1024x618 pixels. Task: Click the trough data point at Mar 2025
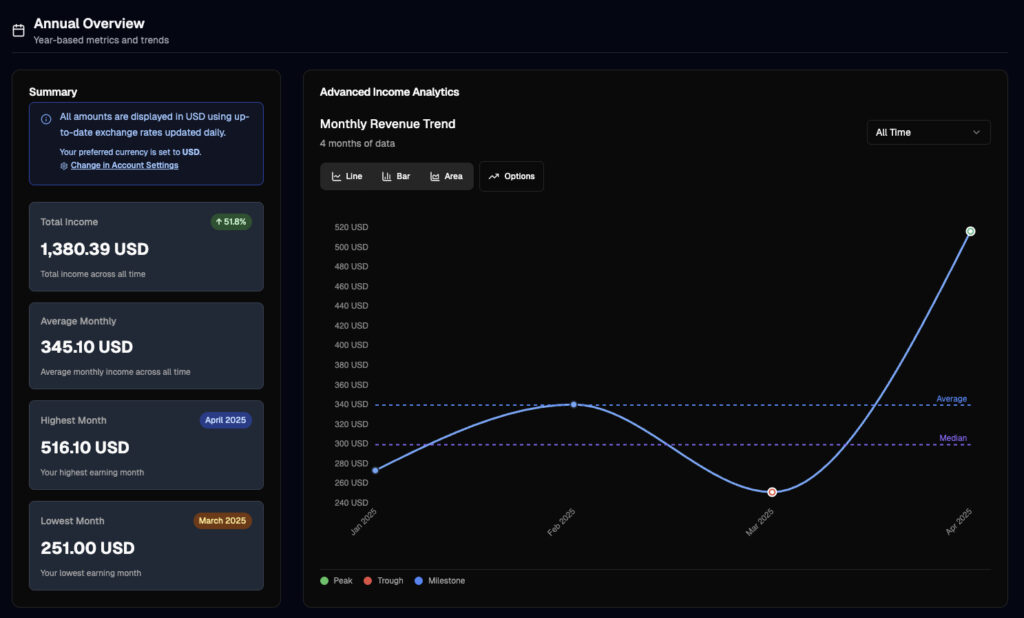coord(771,491)
